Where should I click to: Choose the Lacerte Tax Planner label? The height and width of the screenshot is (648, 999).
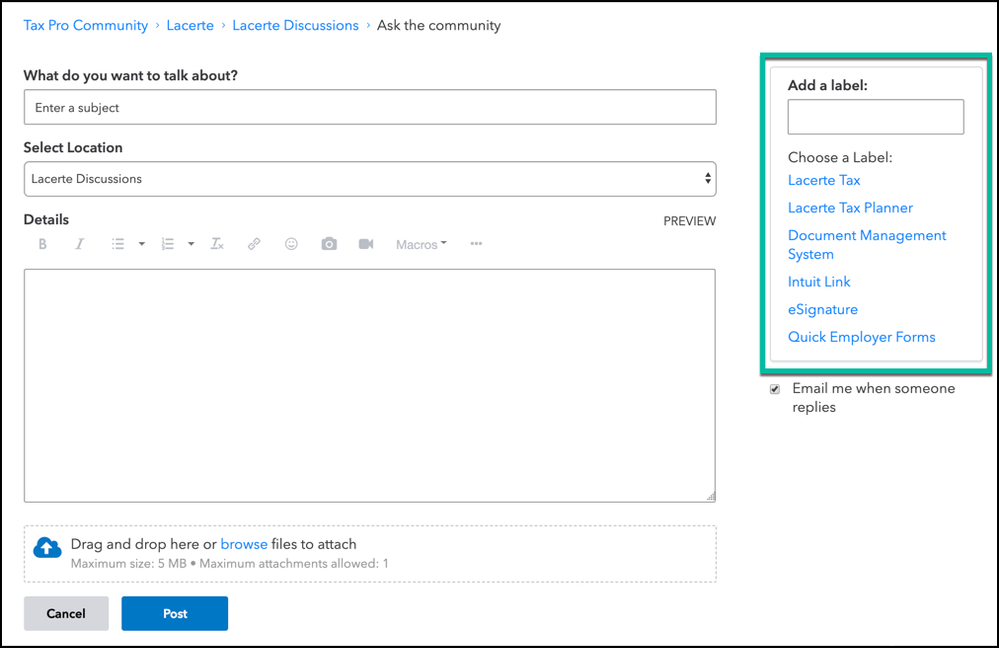click(x=850, y=208)
